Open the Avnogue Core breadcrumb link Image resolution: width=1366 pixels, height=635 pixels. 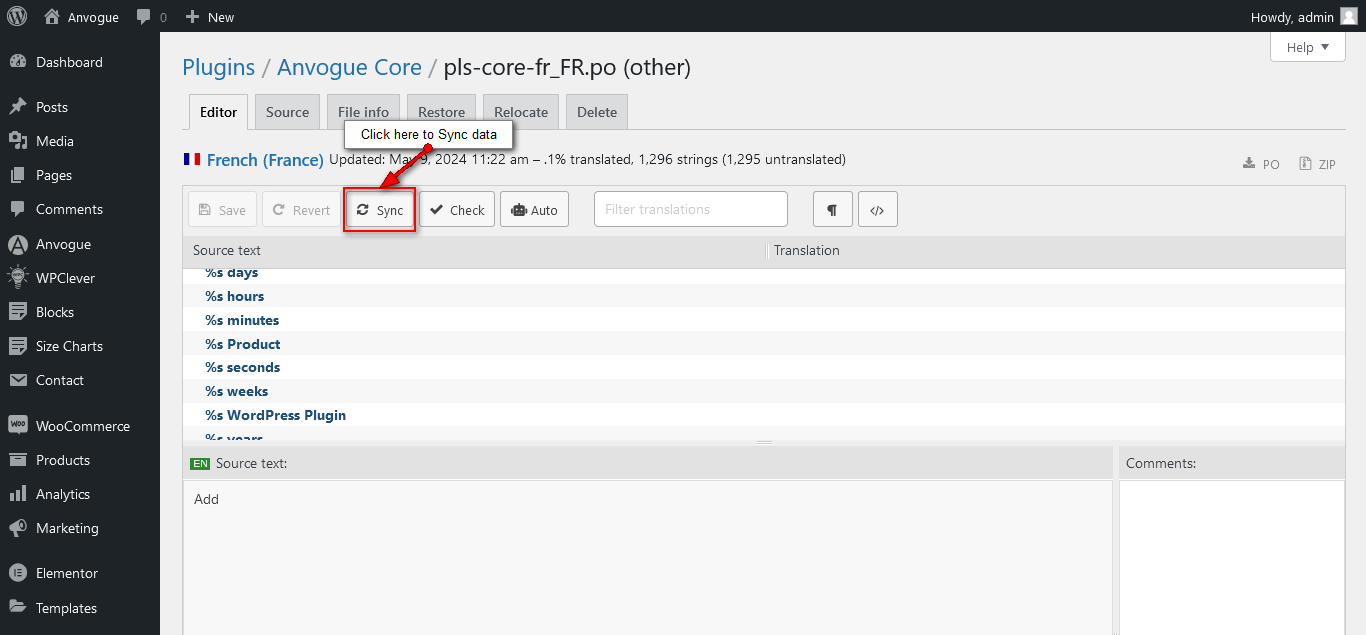tap(349, 67)
